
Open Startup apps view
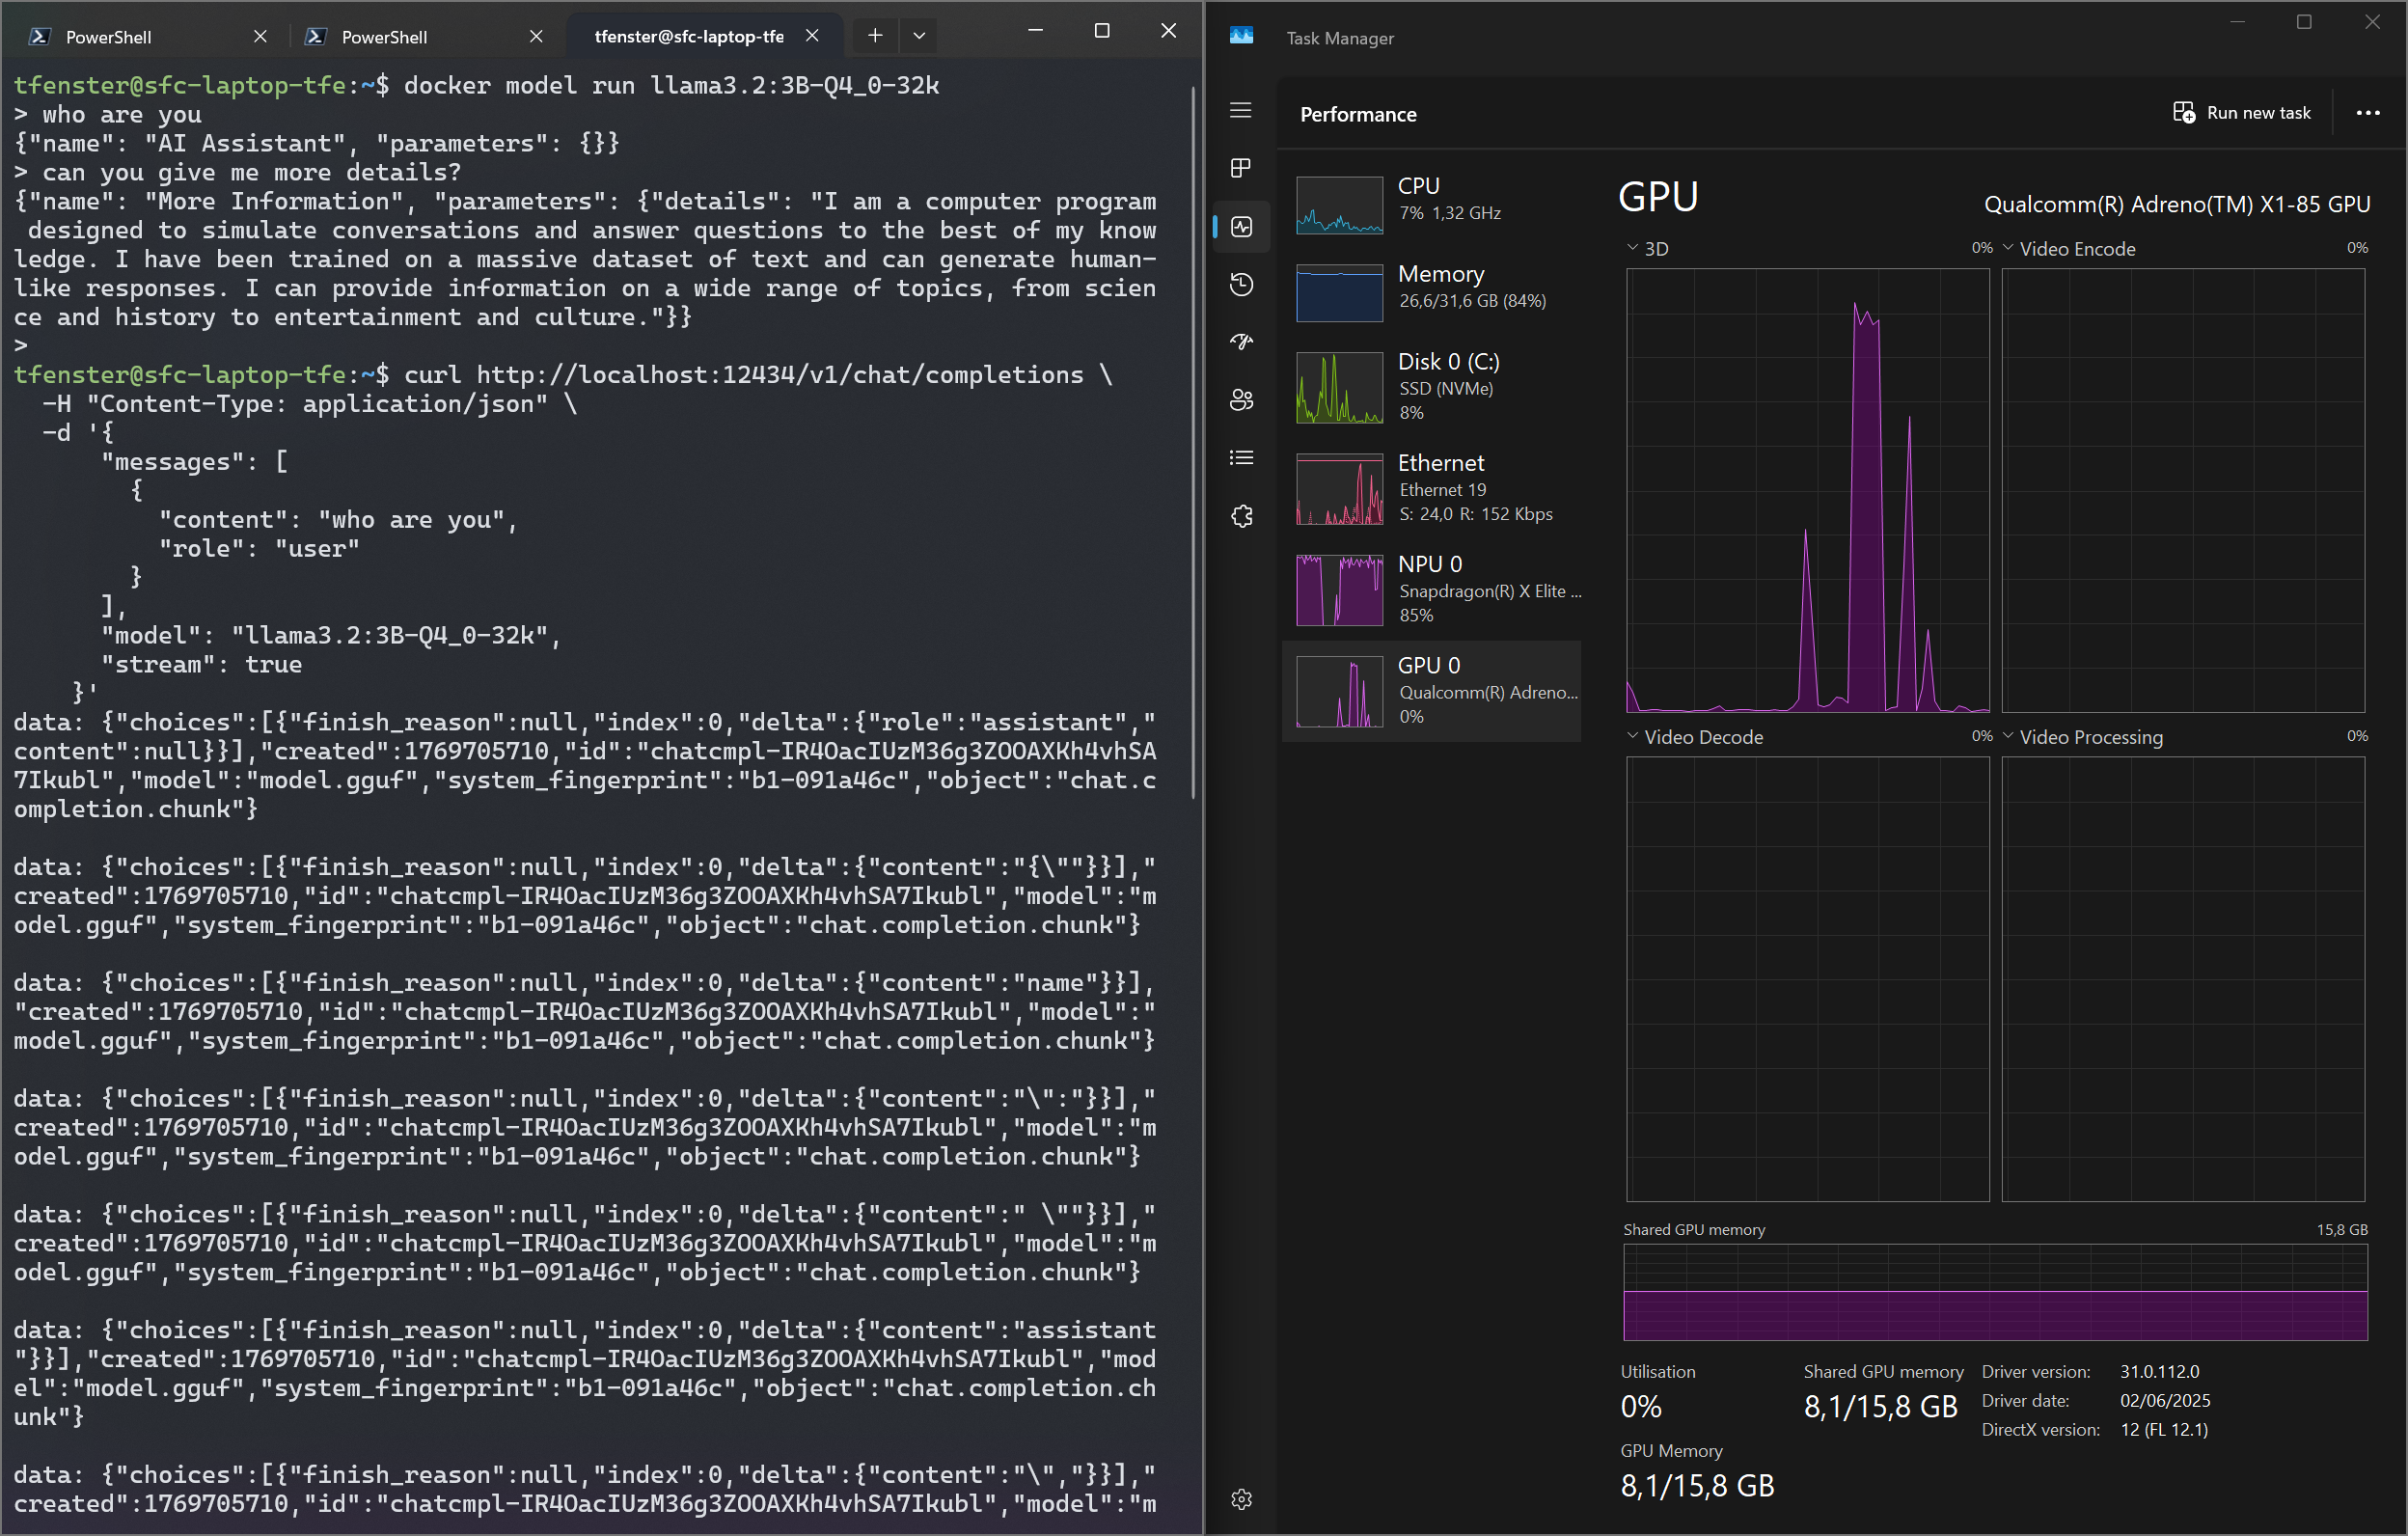tap(1241, 341)
